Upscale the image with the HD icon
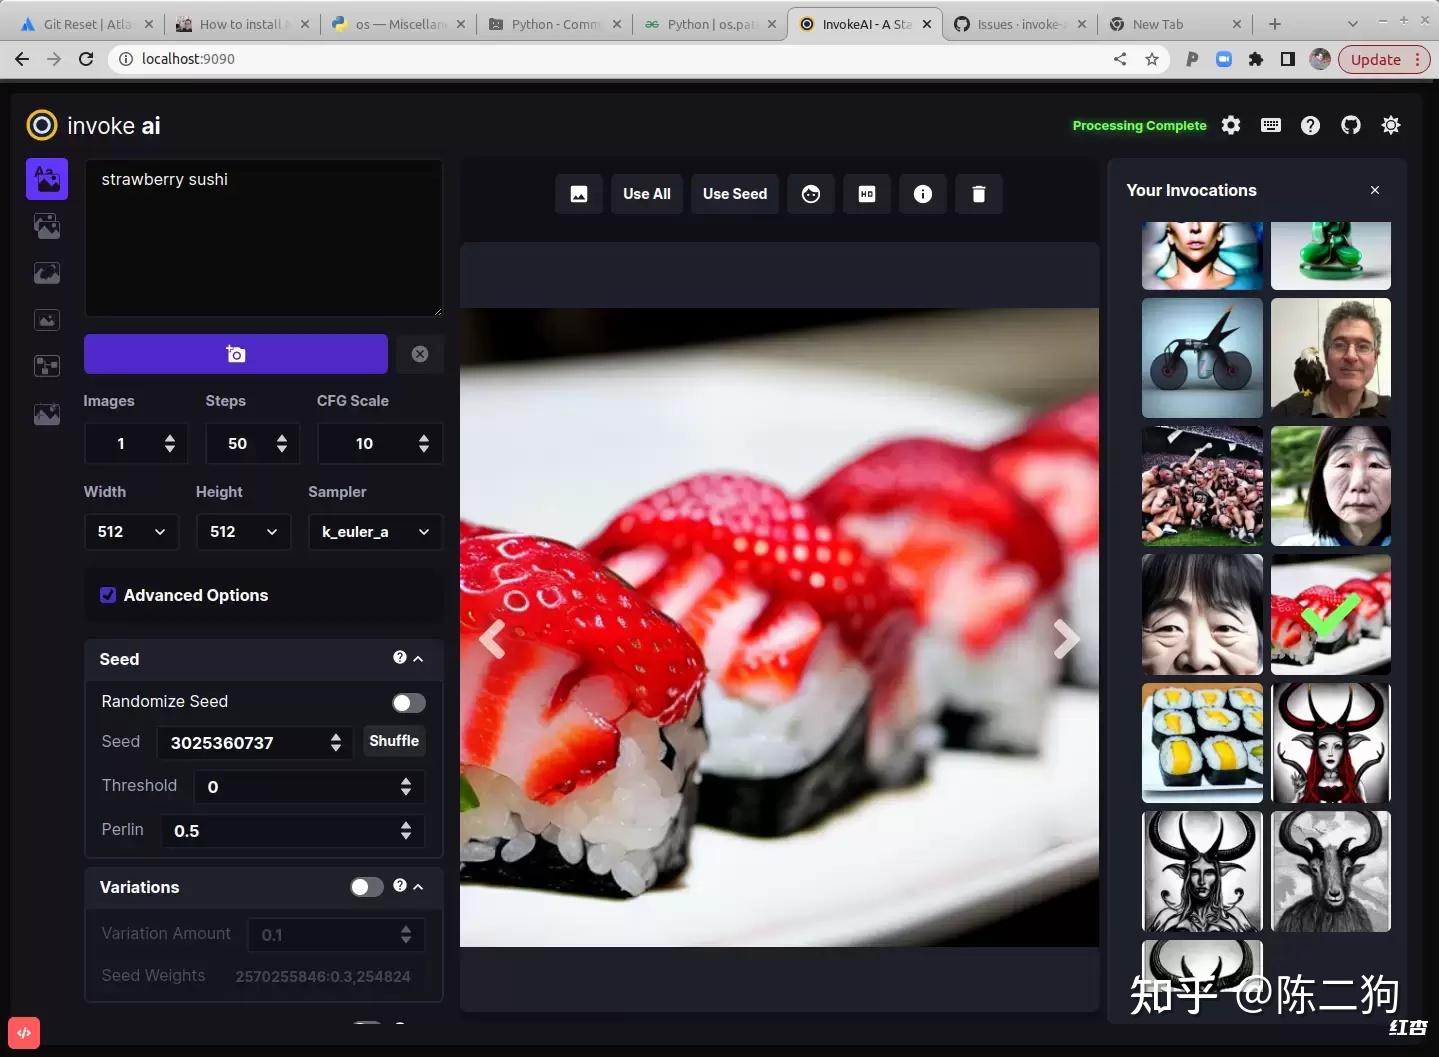Image resolution: width=1439 pixels, height=1057 pixels. tap(866, 193)
